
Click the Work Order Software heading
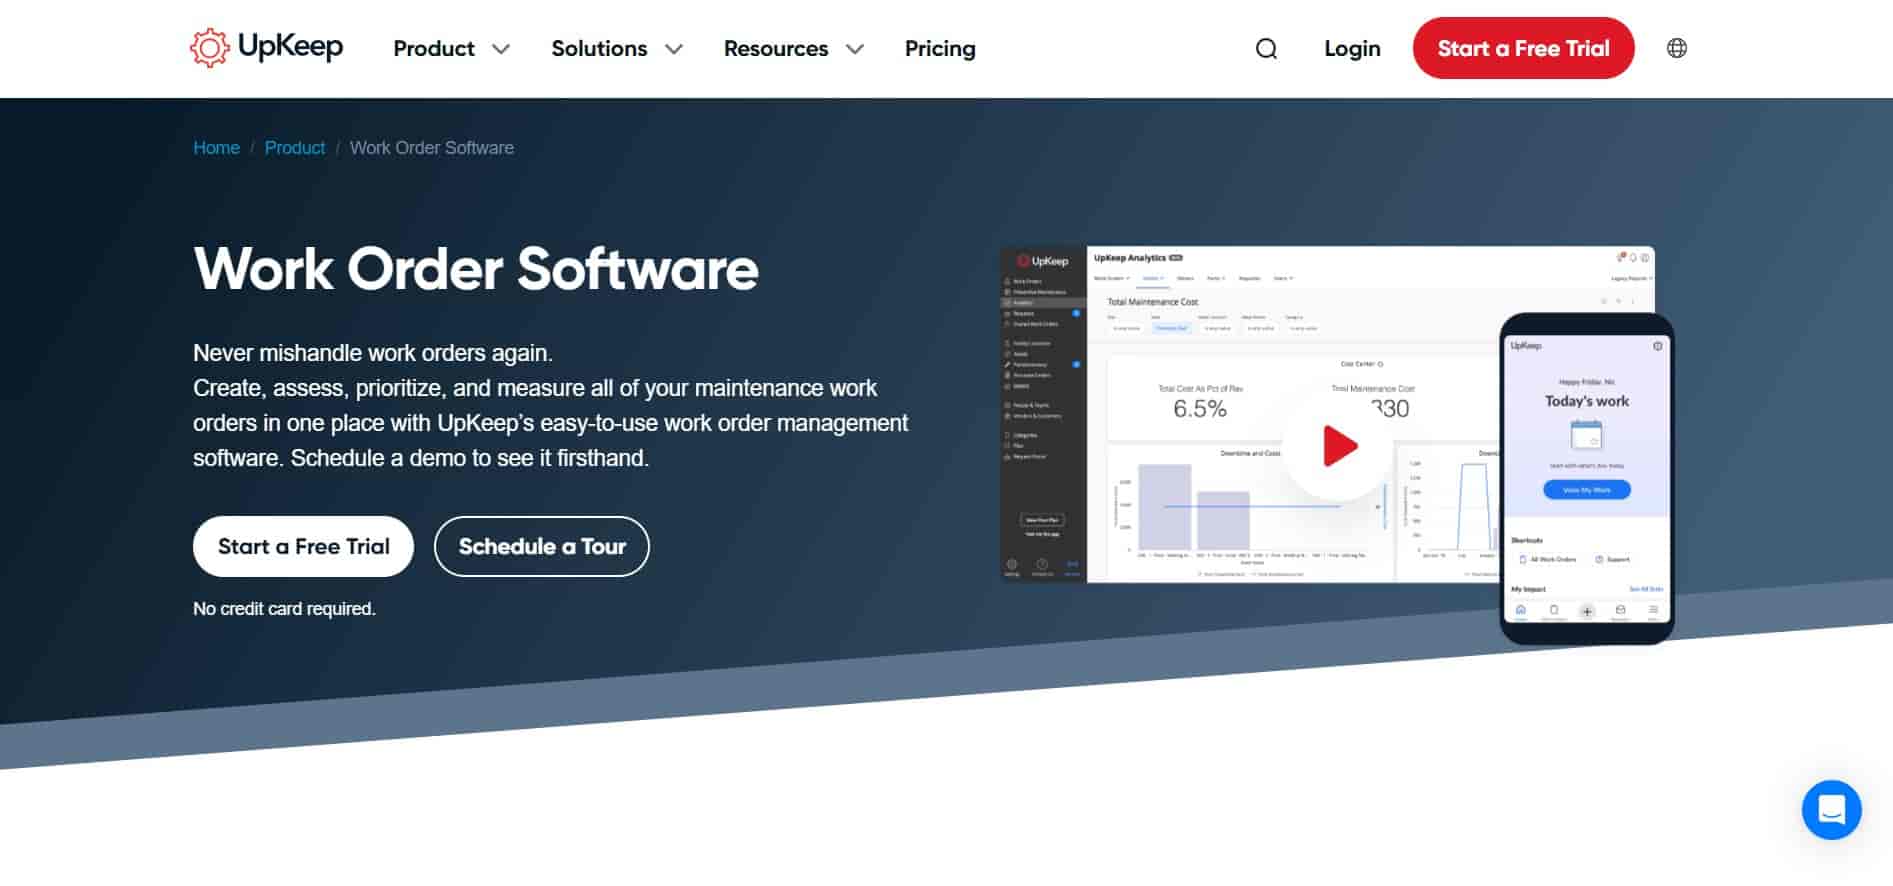point(476,269)
